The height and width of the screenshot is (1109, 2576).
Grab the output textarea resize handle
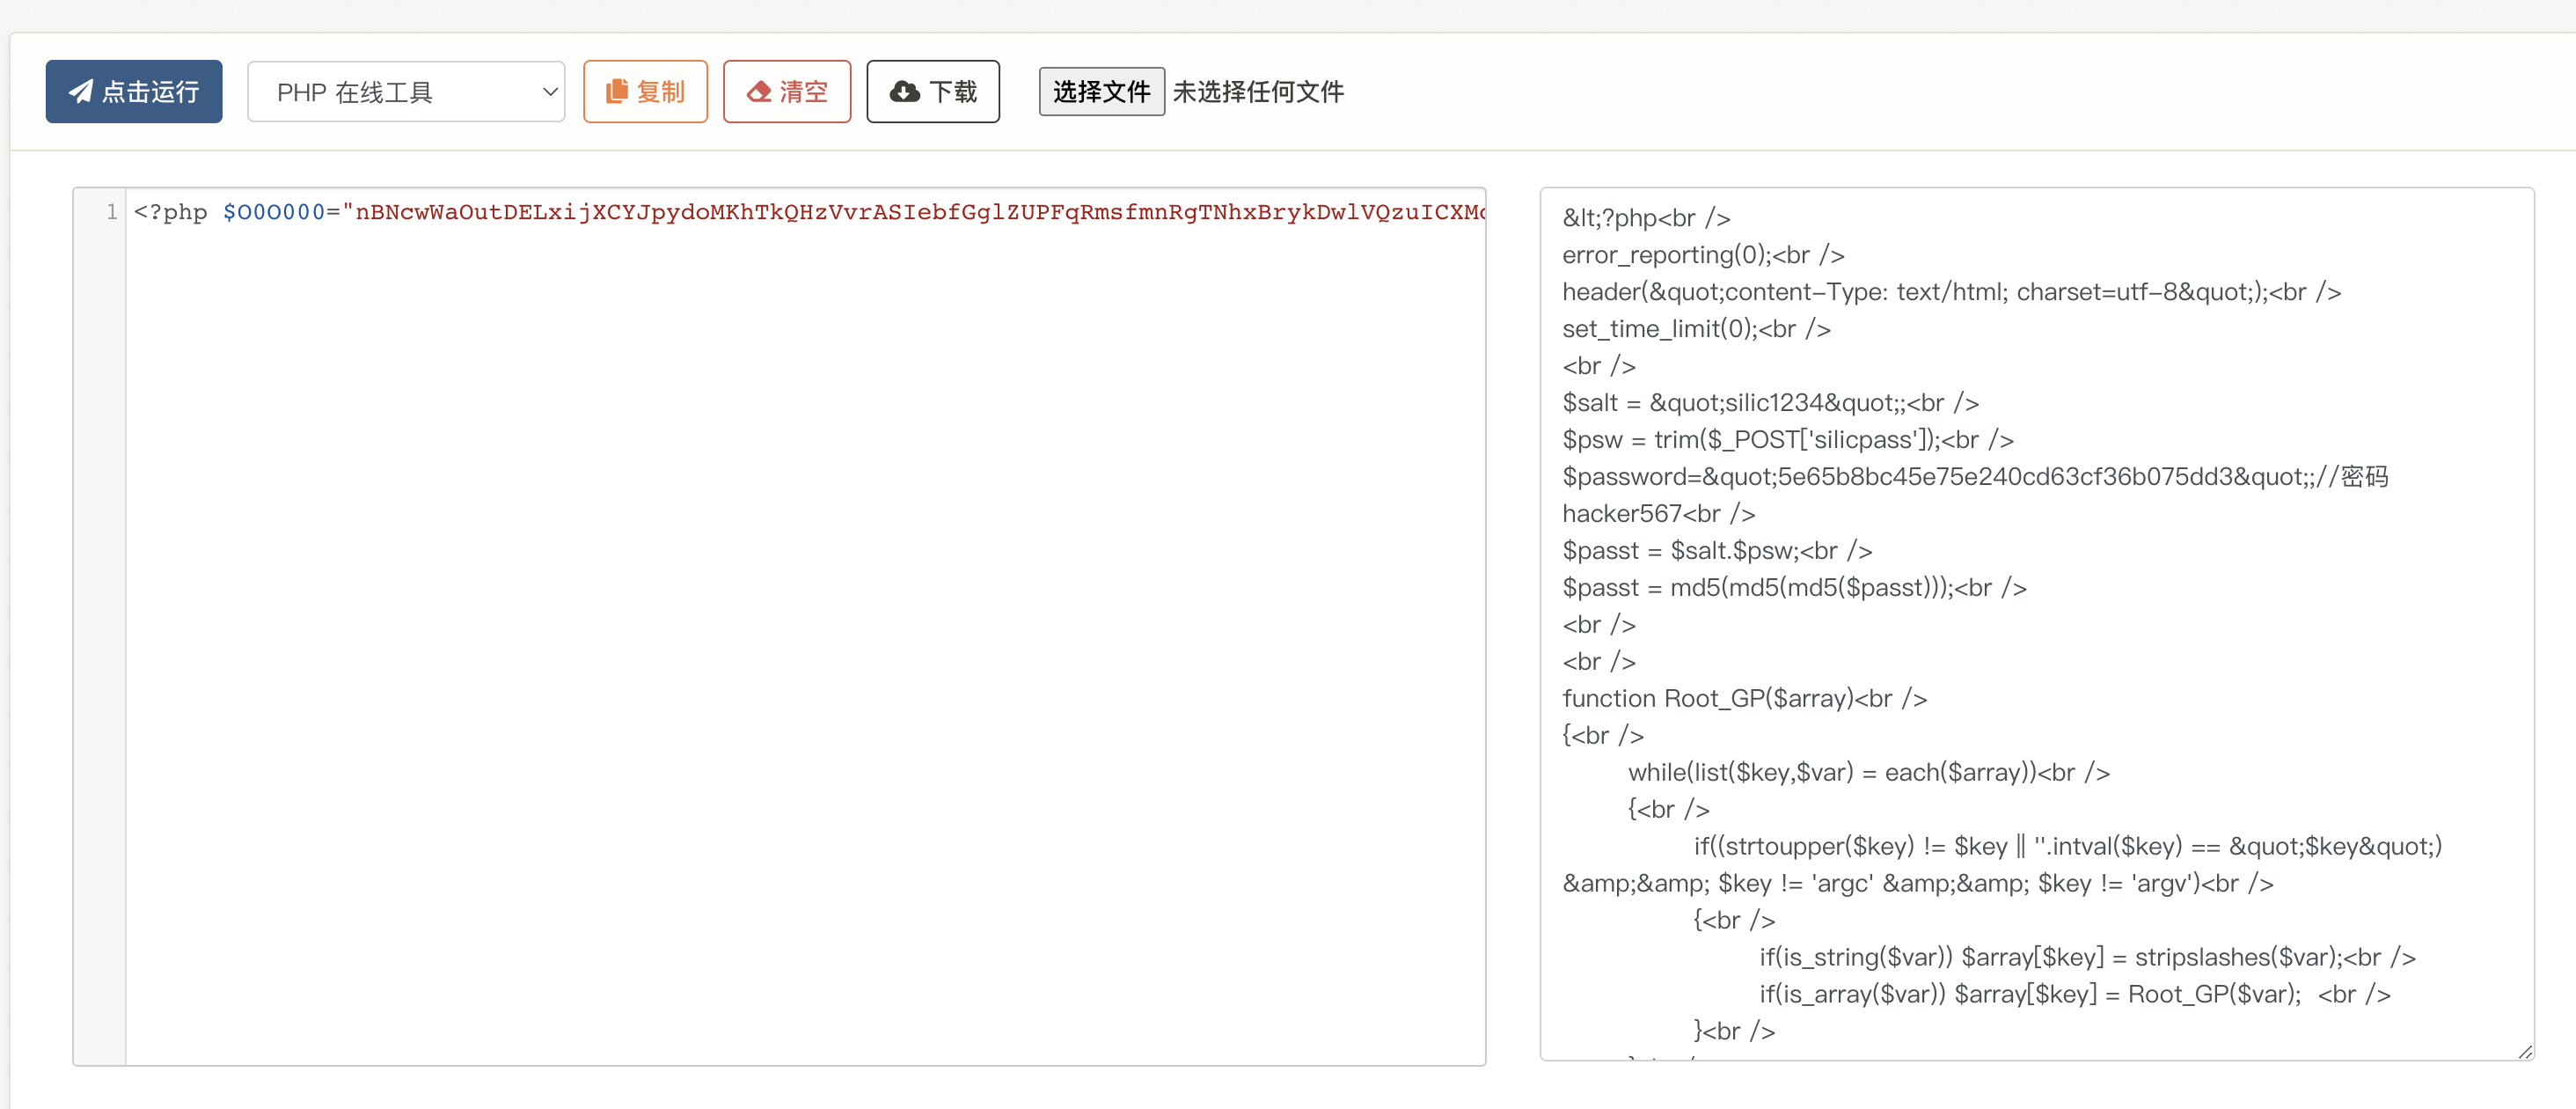click(x=2524, y=1050)
